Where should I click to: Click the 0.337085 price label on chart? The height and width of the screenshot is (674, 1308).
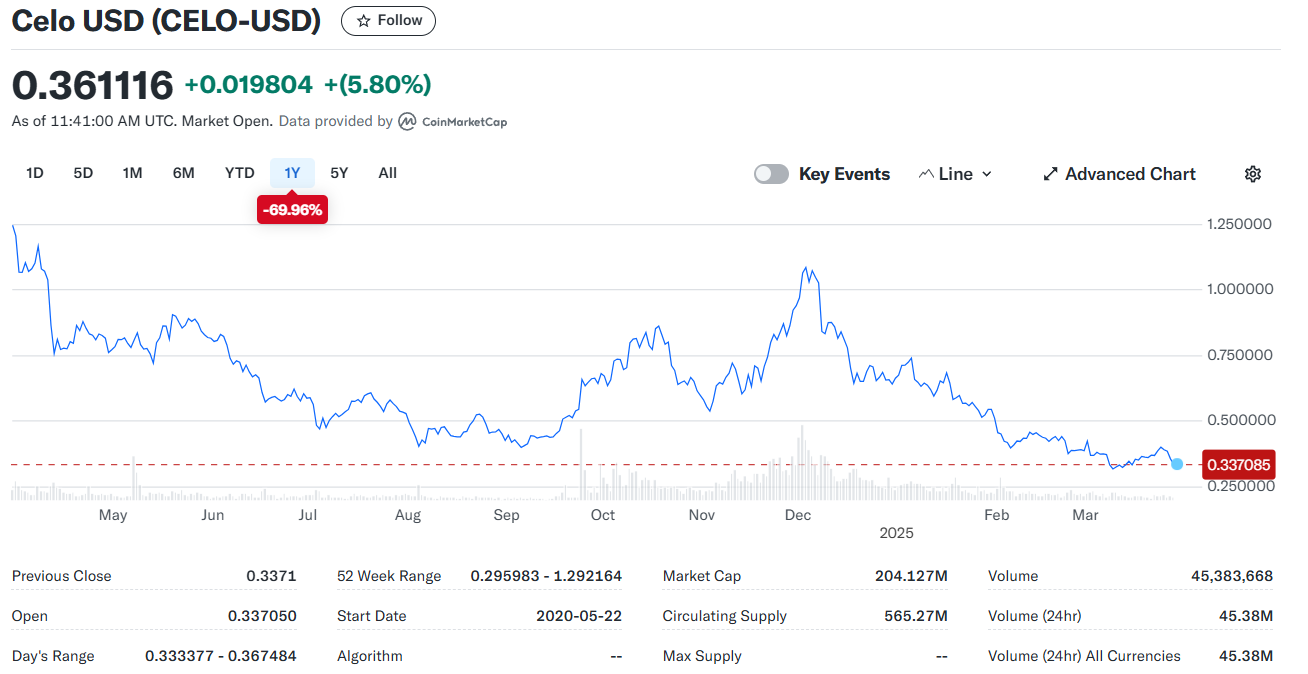coord(1238,465)
